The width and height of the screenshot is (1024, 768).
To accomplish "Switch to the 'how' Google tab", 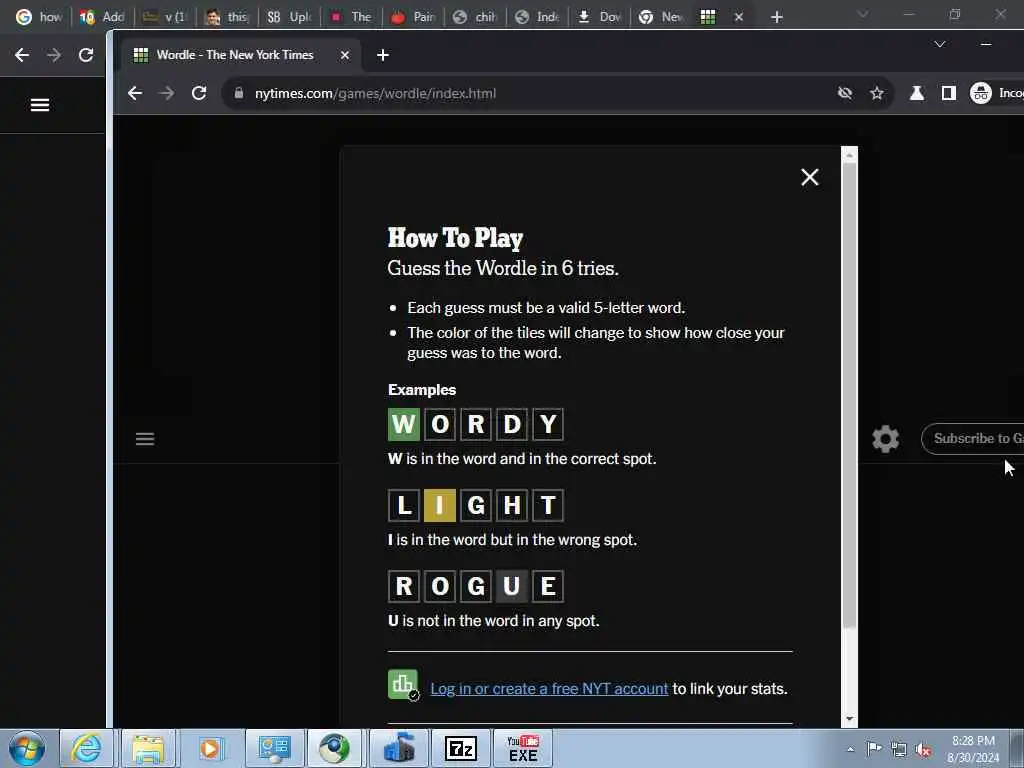I will [39, 17].
